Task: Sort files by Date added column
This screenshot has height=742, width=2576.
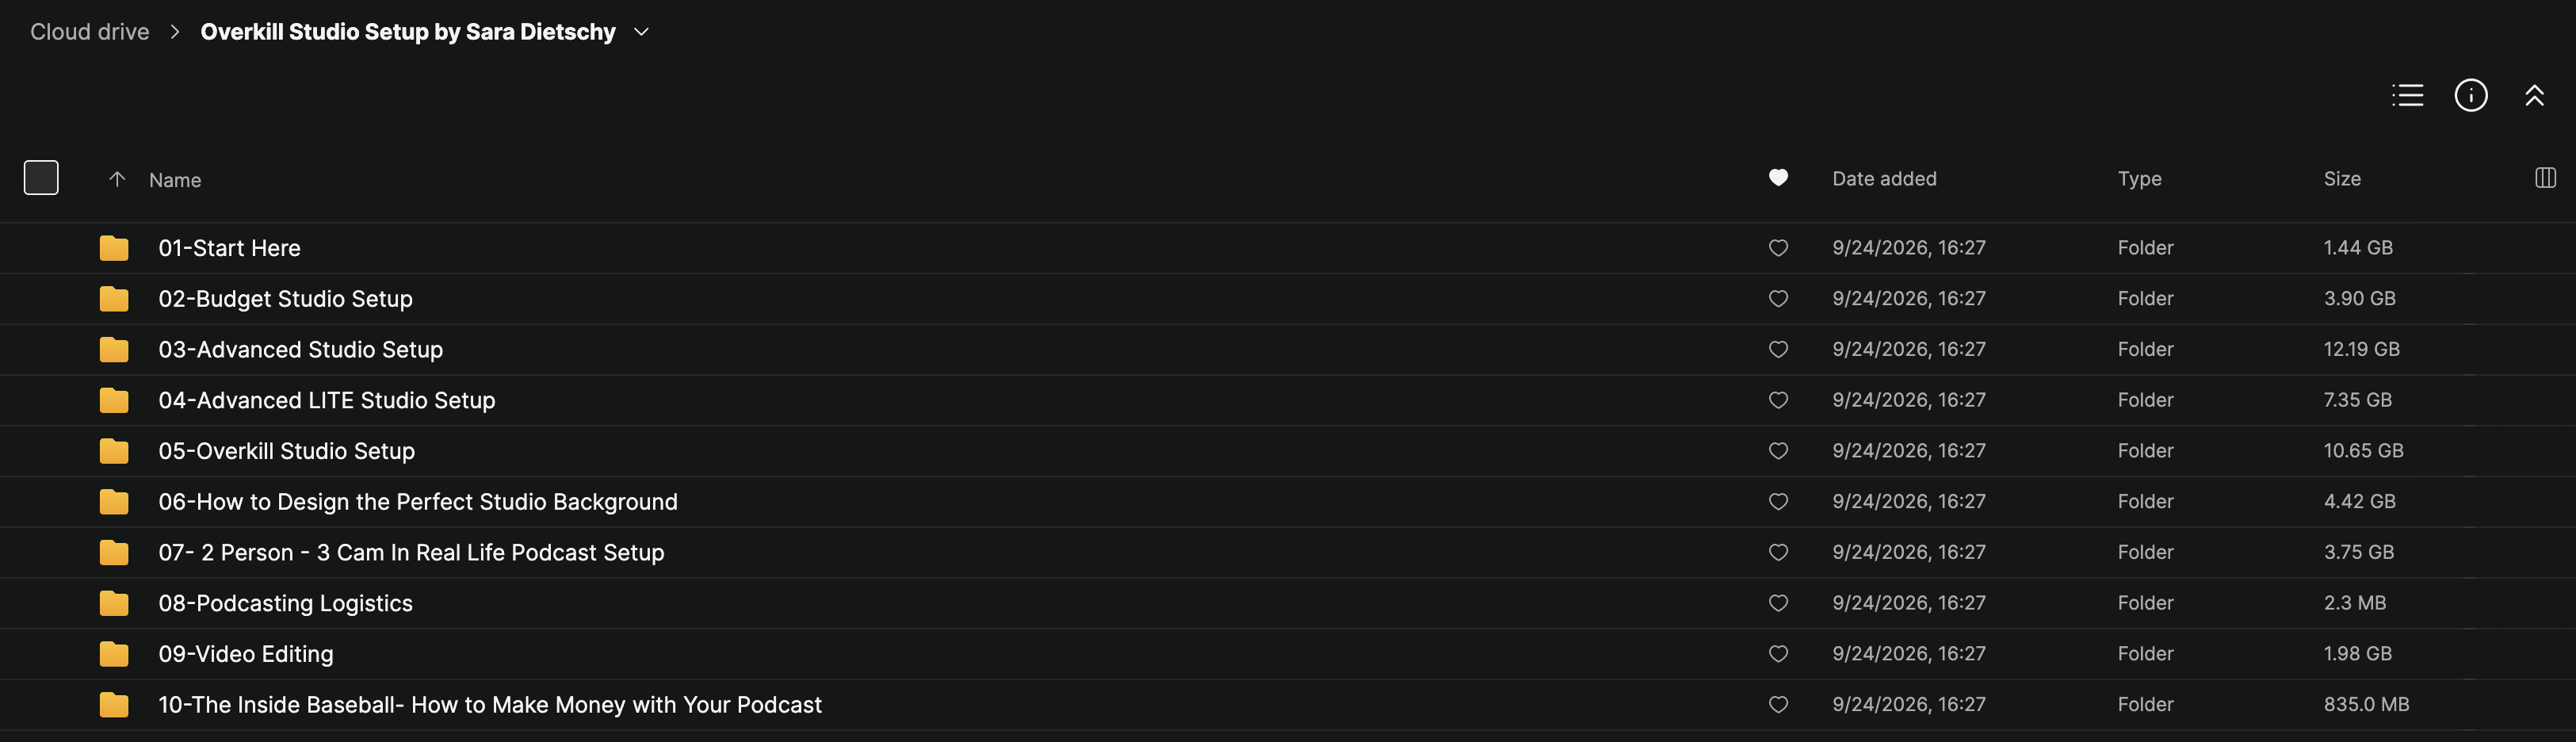Action: tap(1884, 179)
